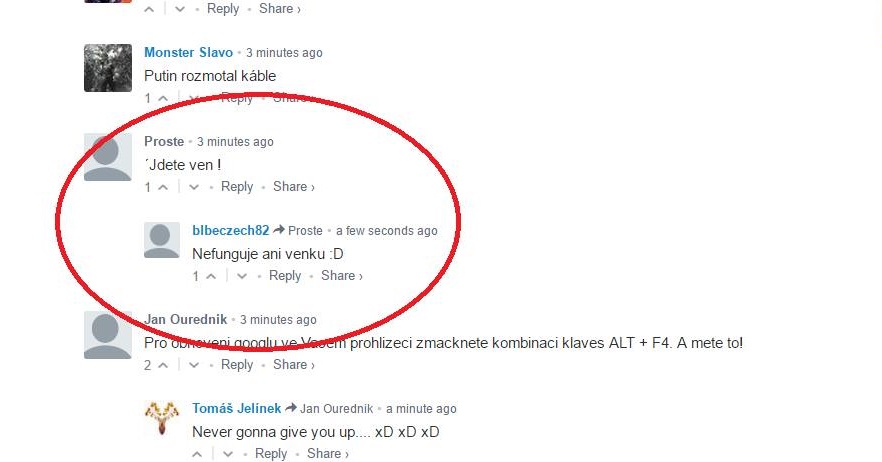Upvote blbeczech82's reply "Nefunguje ani venku"

[211, 276]
